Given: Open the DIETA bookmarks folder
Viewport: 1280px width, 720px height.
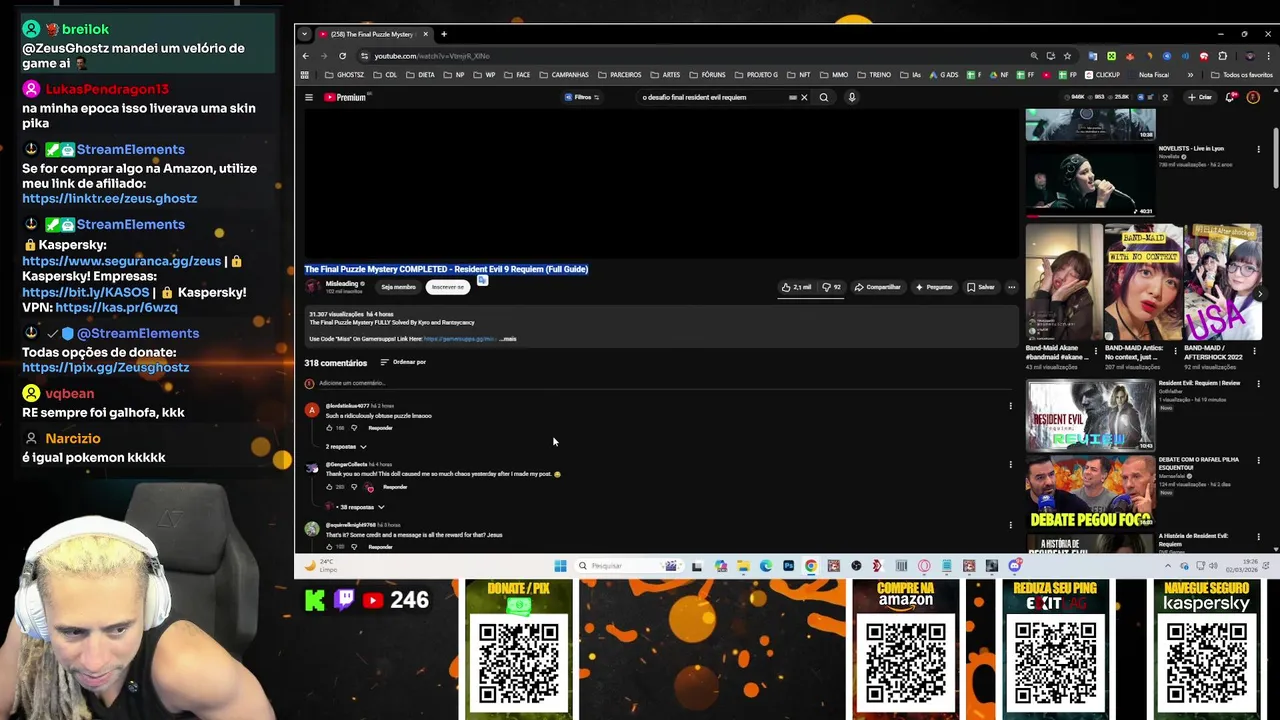Looking at the screenshot, I should [421, 75].
